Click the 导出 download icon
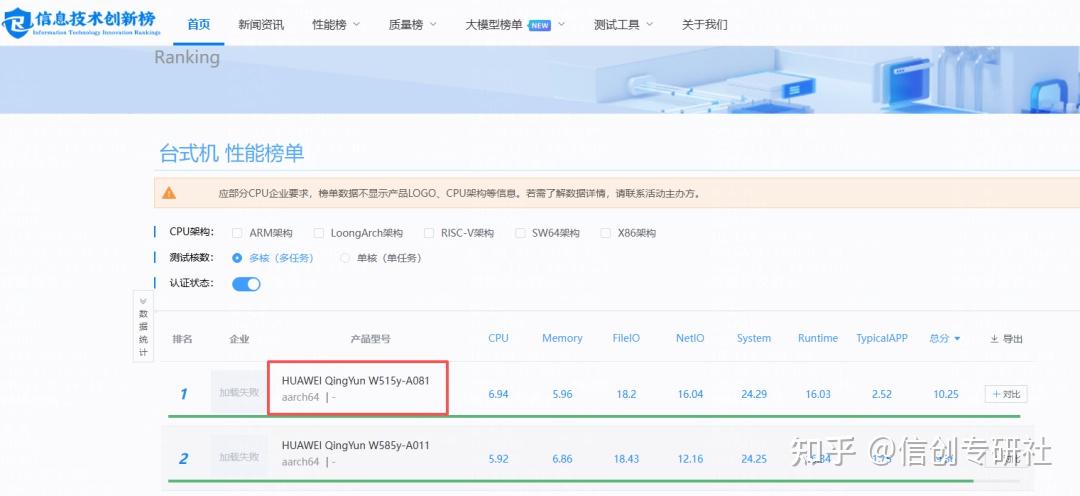Viewport: 1080px width, 496px height. click(x=994, y=338)
